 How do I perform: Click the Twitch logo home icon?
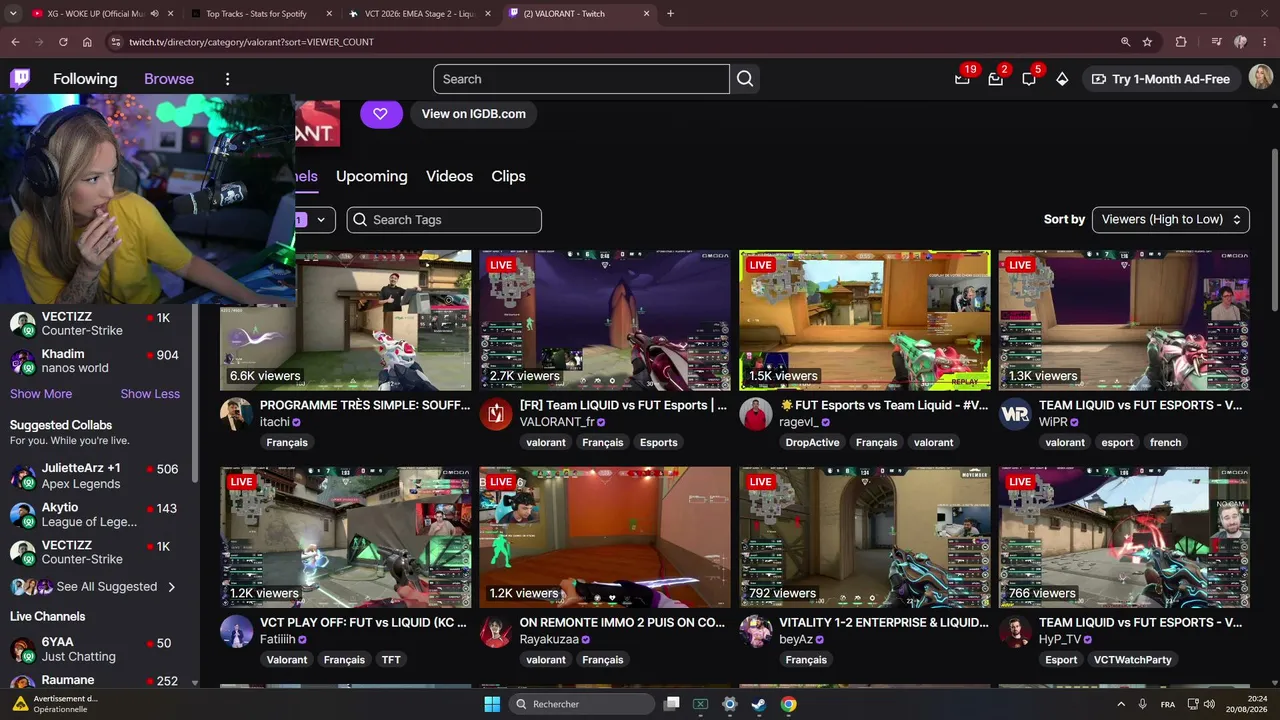(20, 79)
